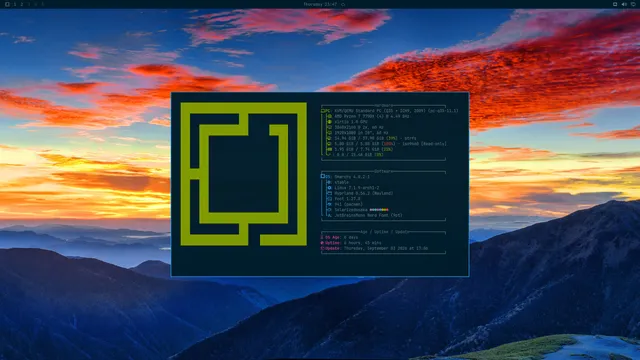Click 'Virtio 1.0 GPU' text
This screenshot has width=640, height=360.
coord(351,122)
